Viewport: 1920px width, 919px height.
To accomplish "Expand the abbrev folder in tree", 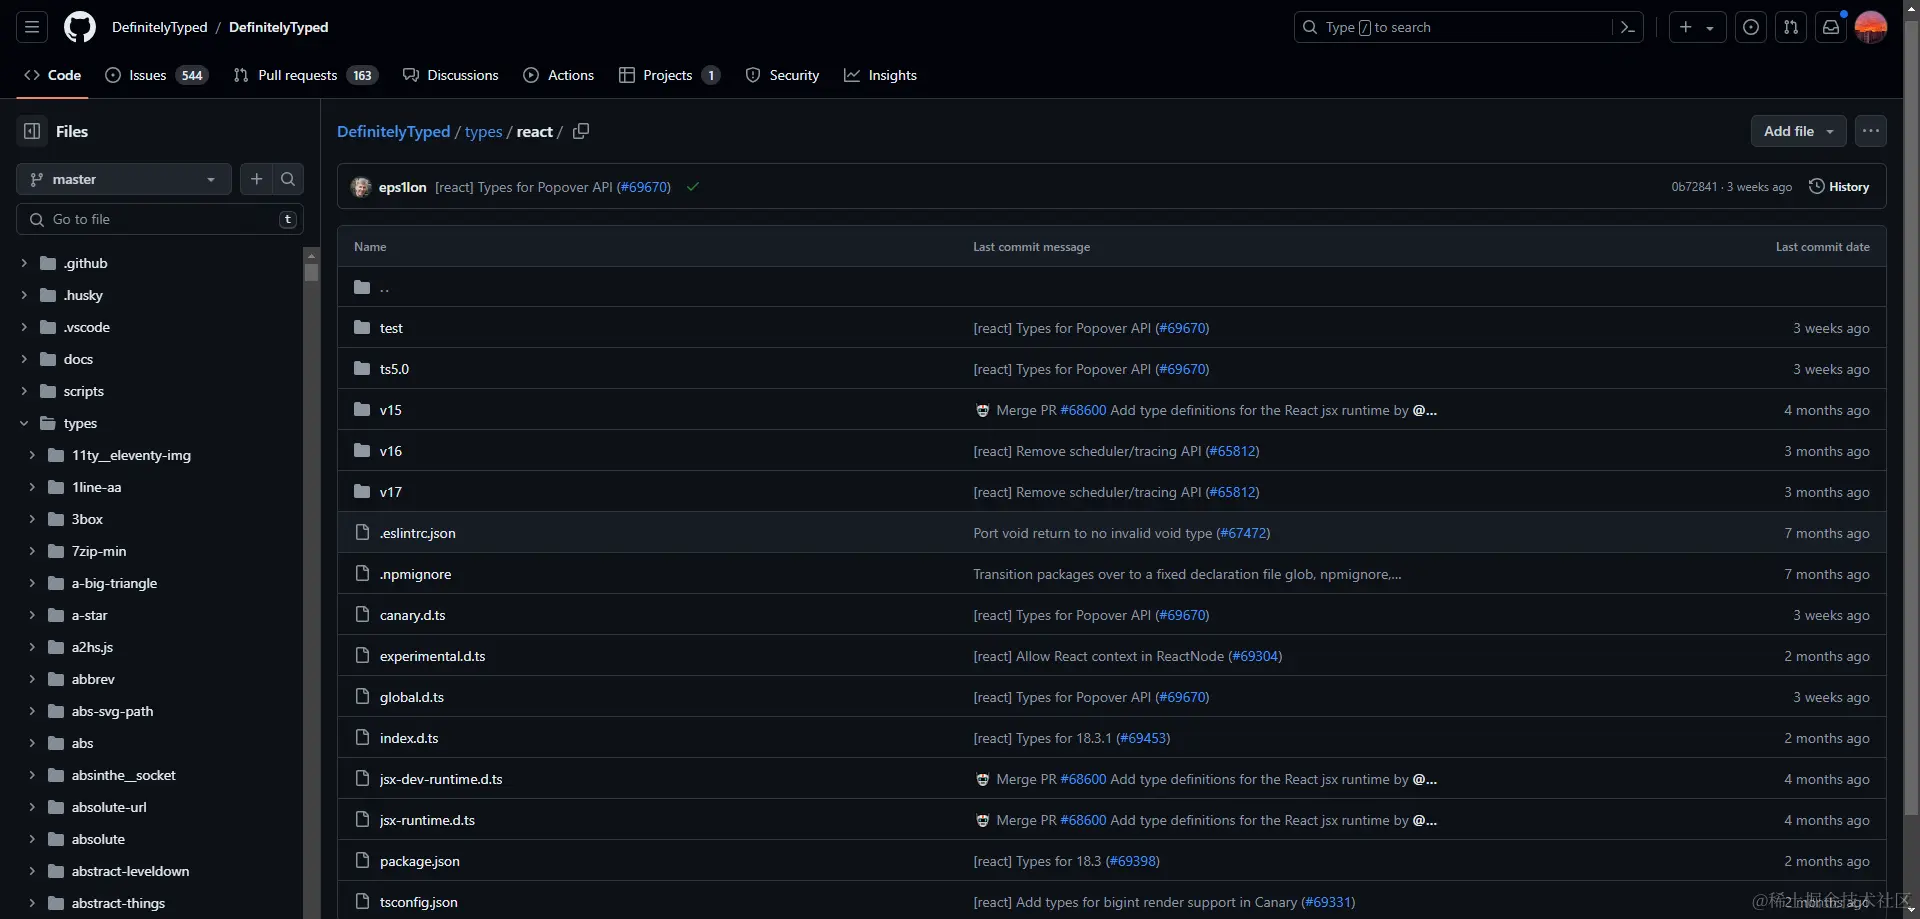I will click(x=32, y=679).
